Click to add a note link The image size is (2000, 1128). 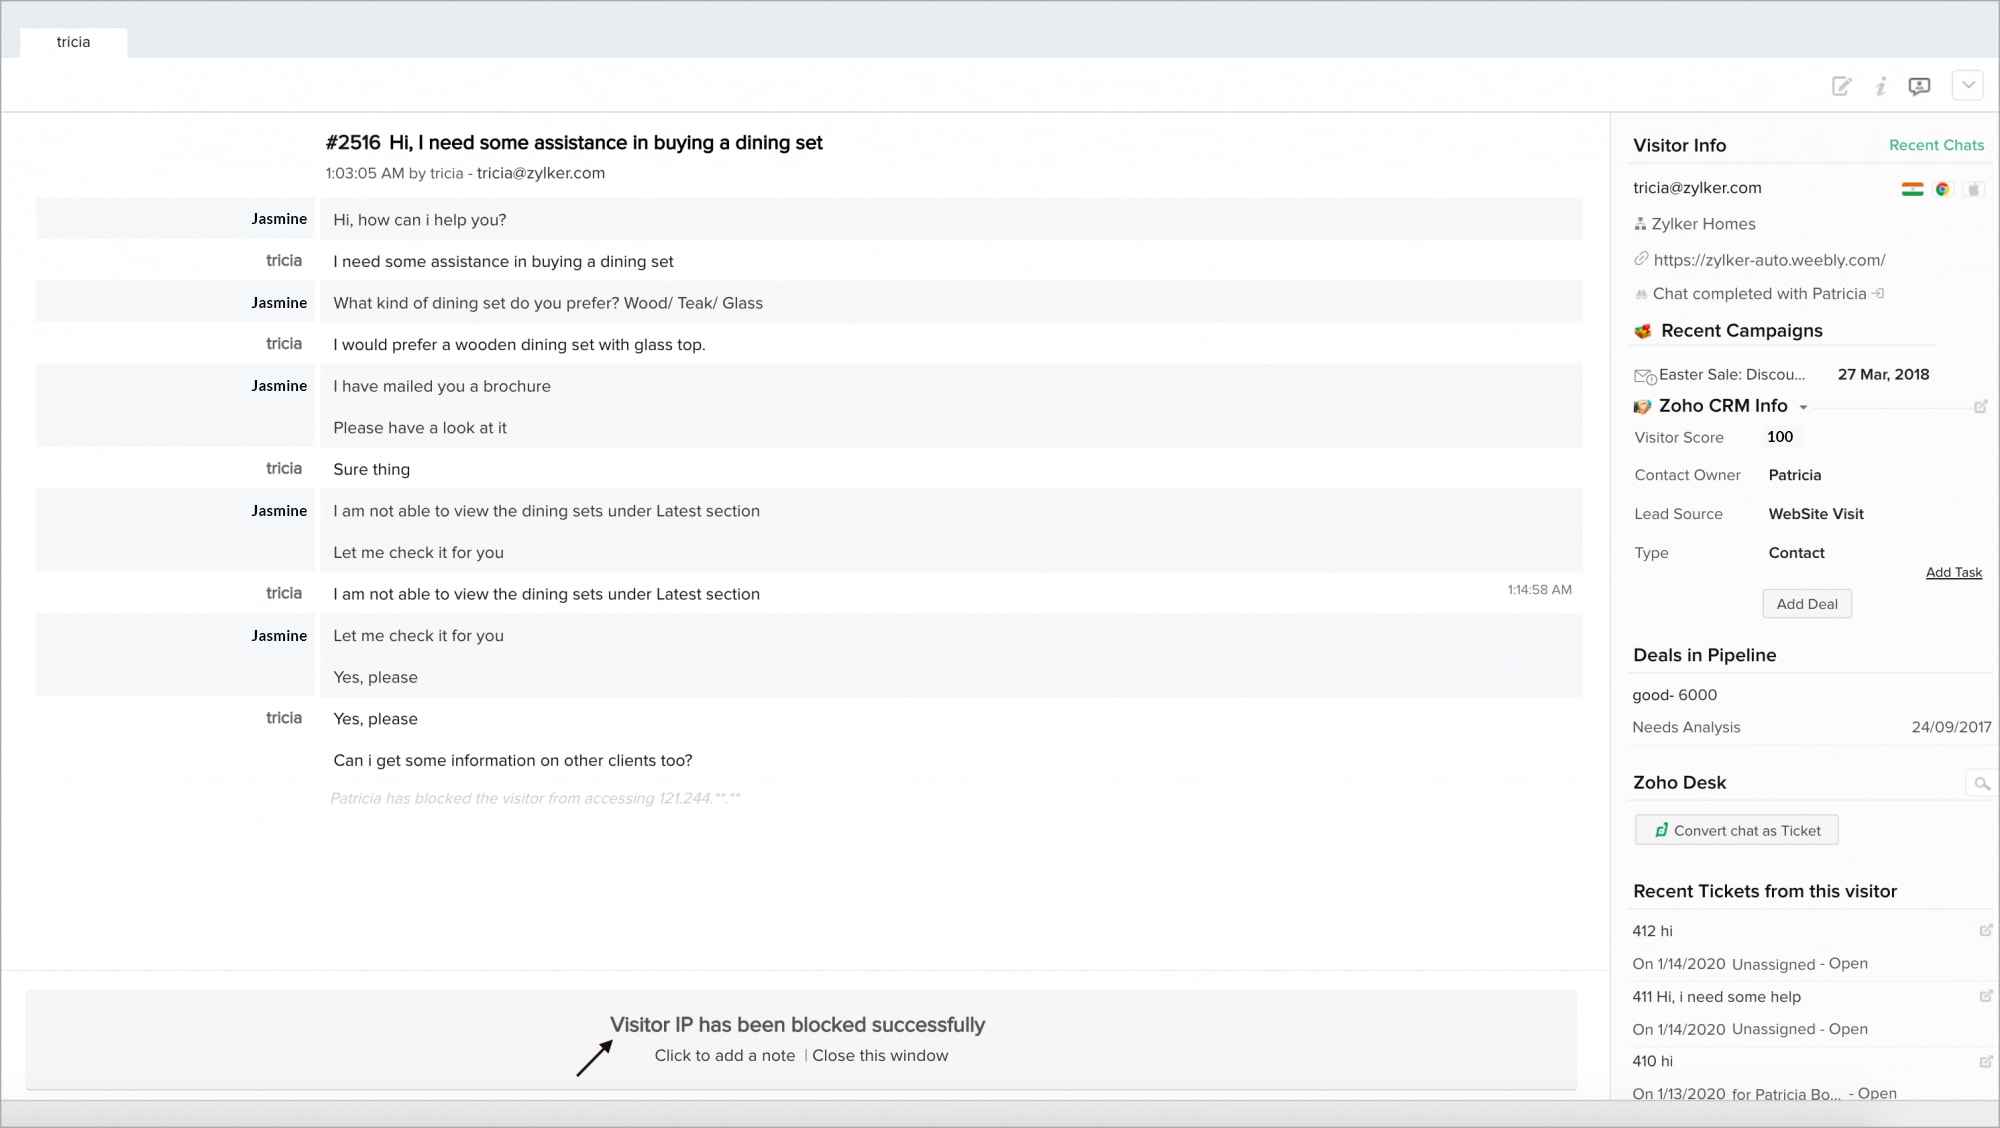724,1056
